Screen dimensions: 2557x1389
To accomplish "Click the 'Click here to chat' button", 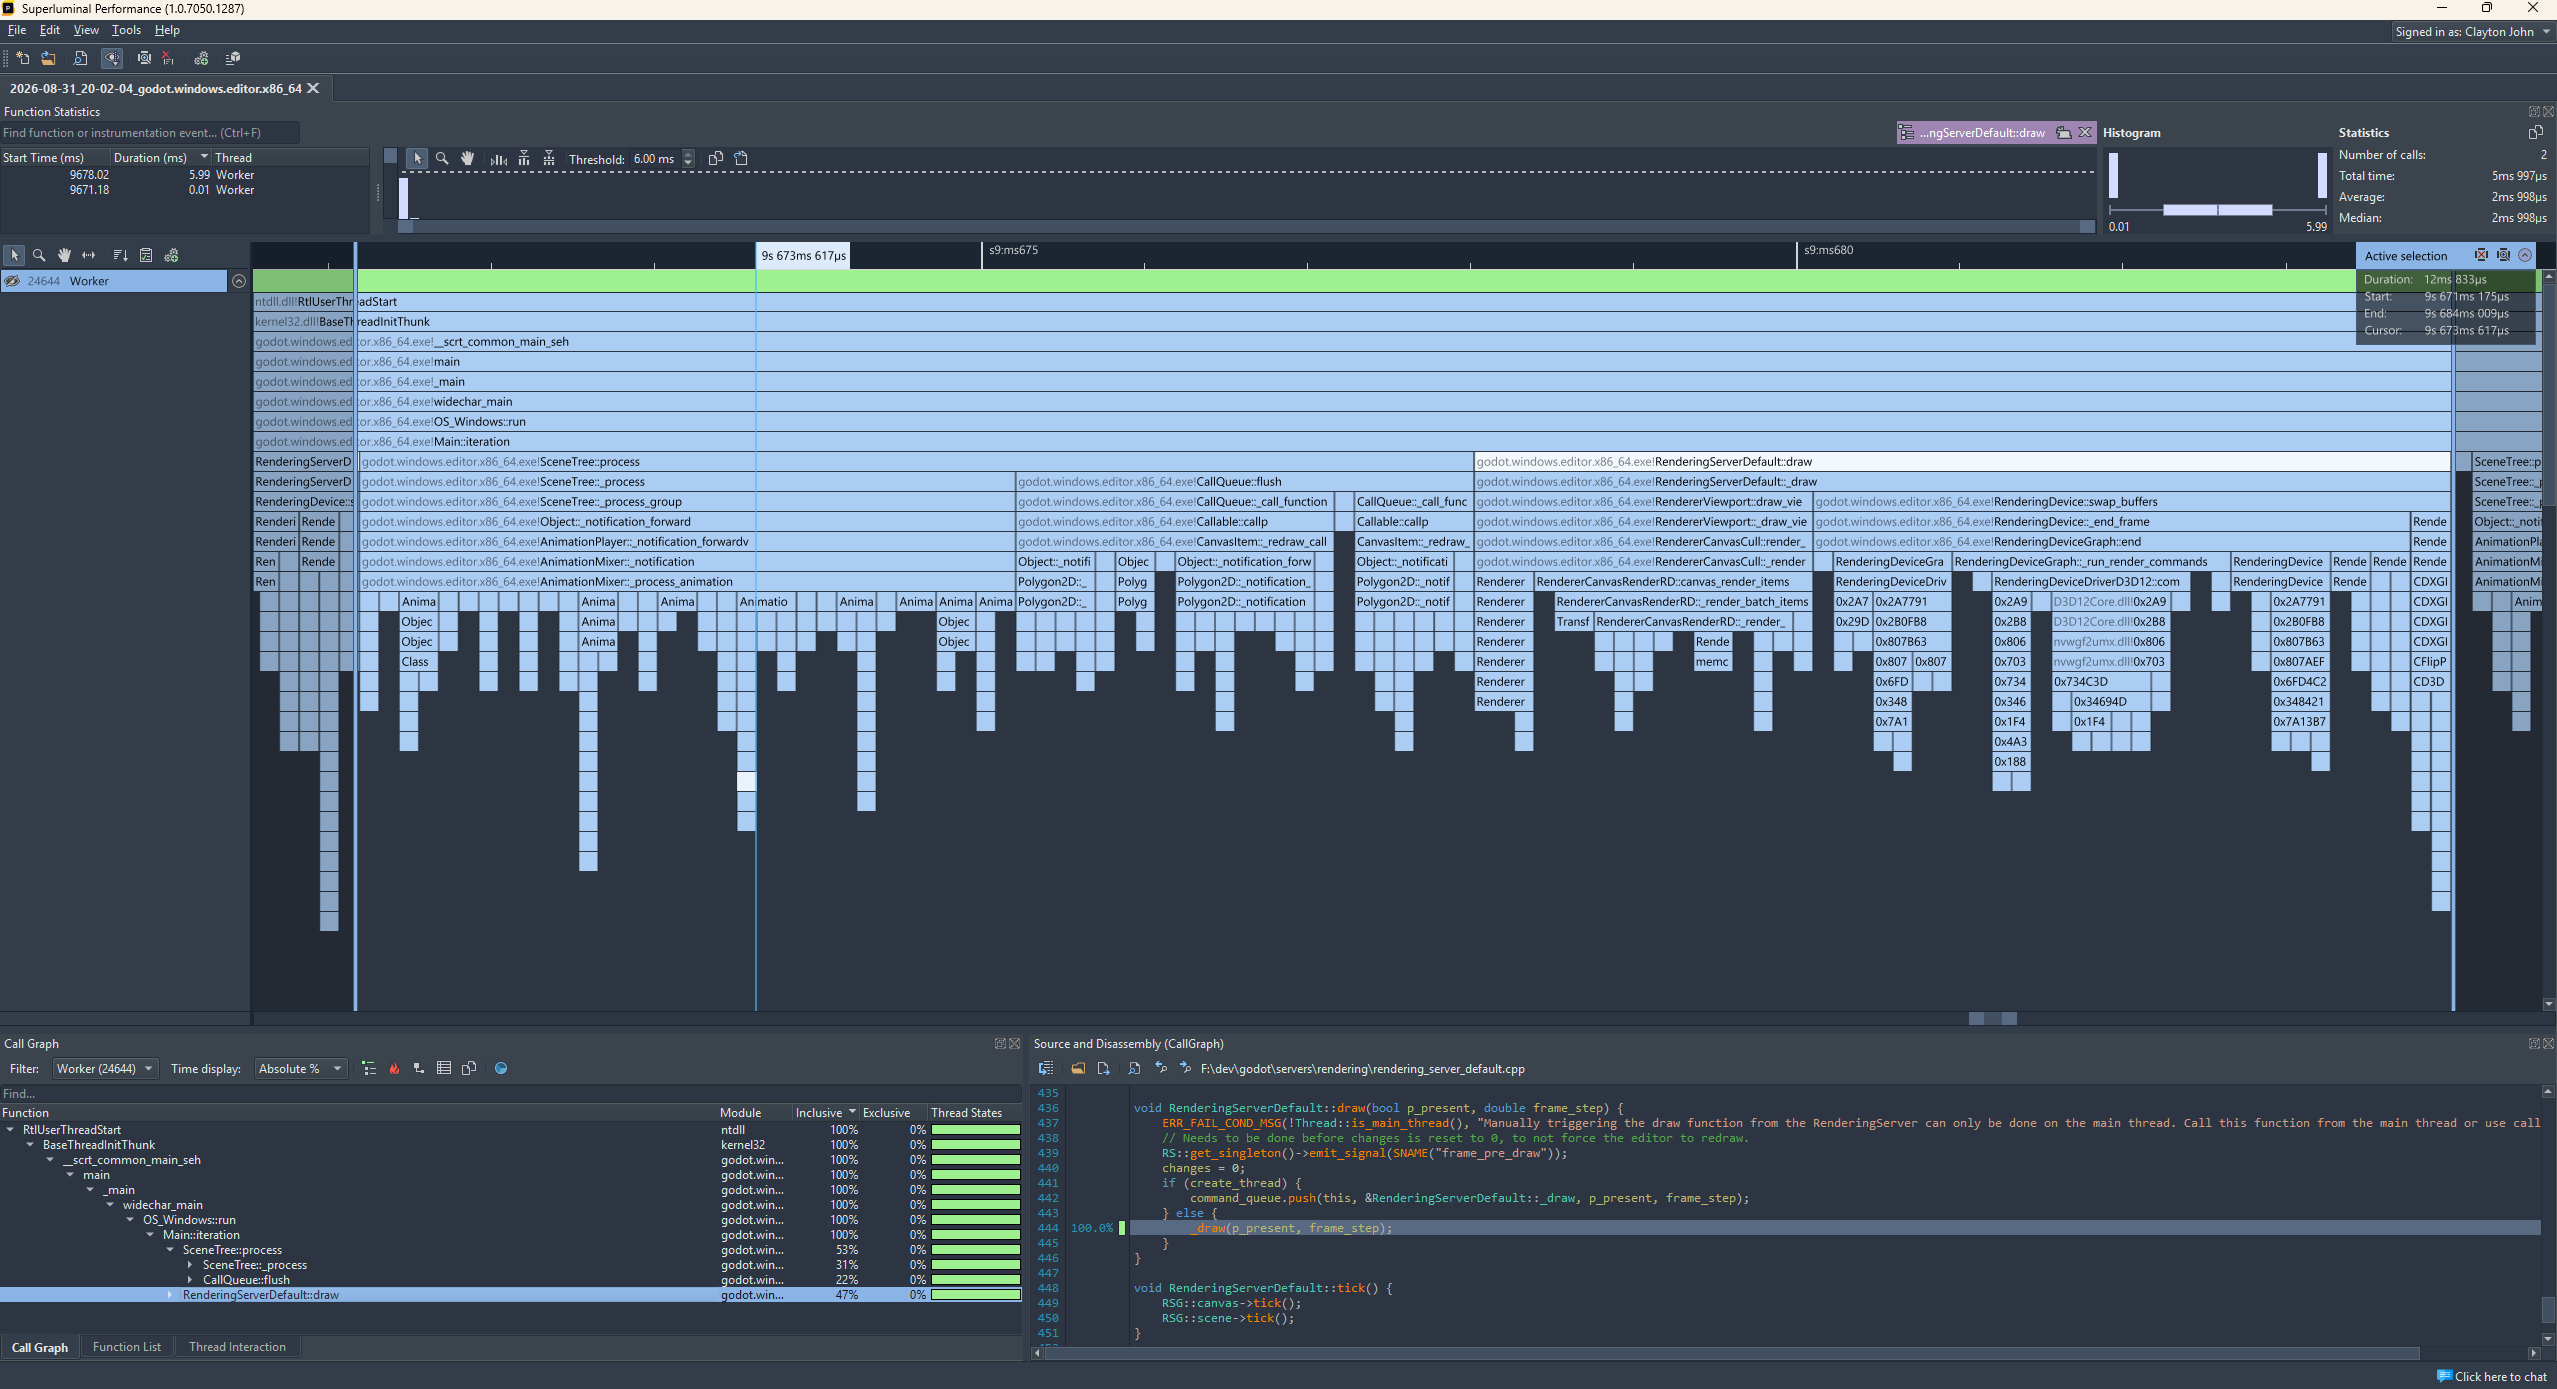I will pos(2492,1377).
